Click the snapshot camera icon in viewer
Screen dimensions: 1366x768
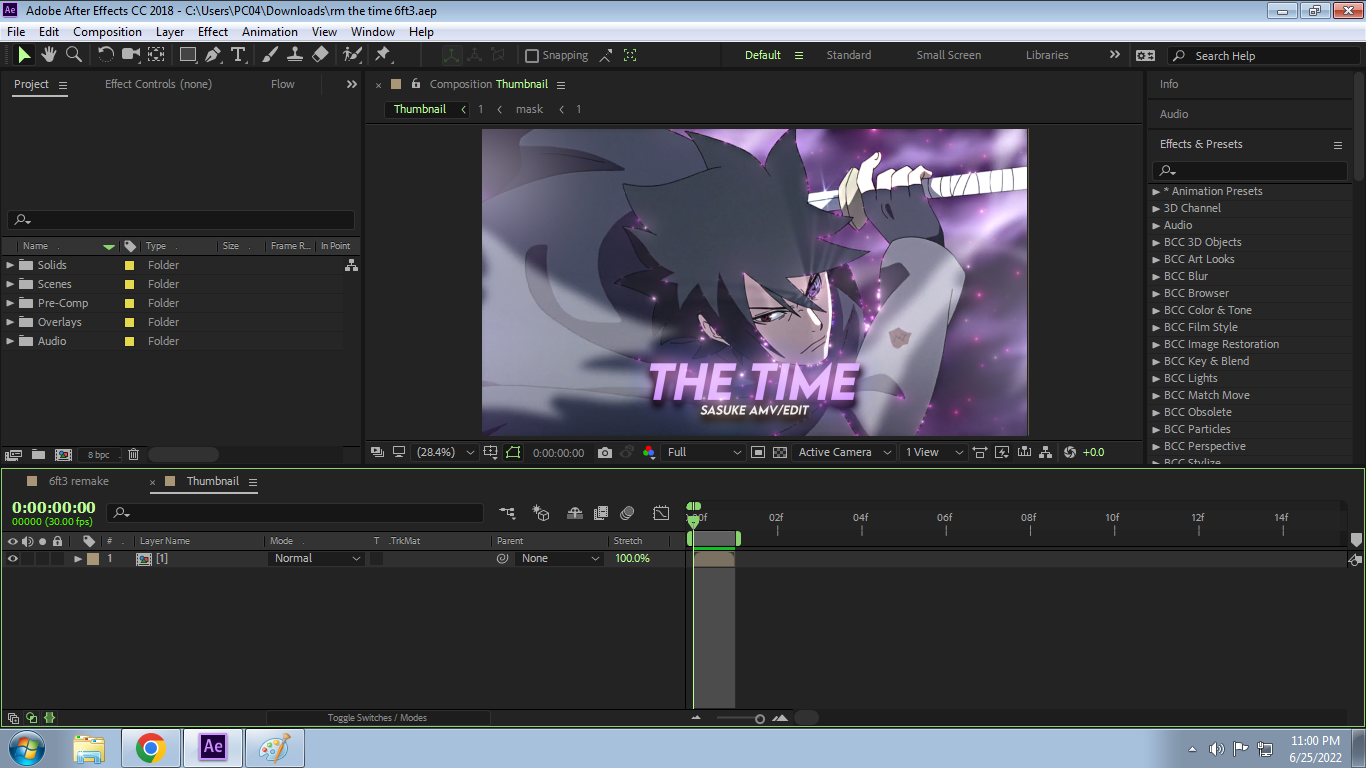[x=605, y=452]
